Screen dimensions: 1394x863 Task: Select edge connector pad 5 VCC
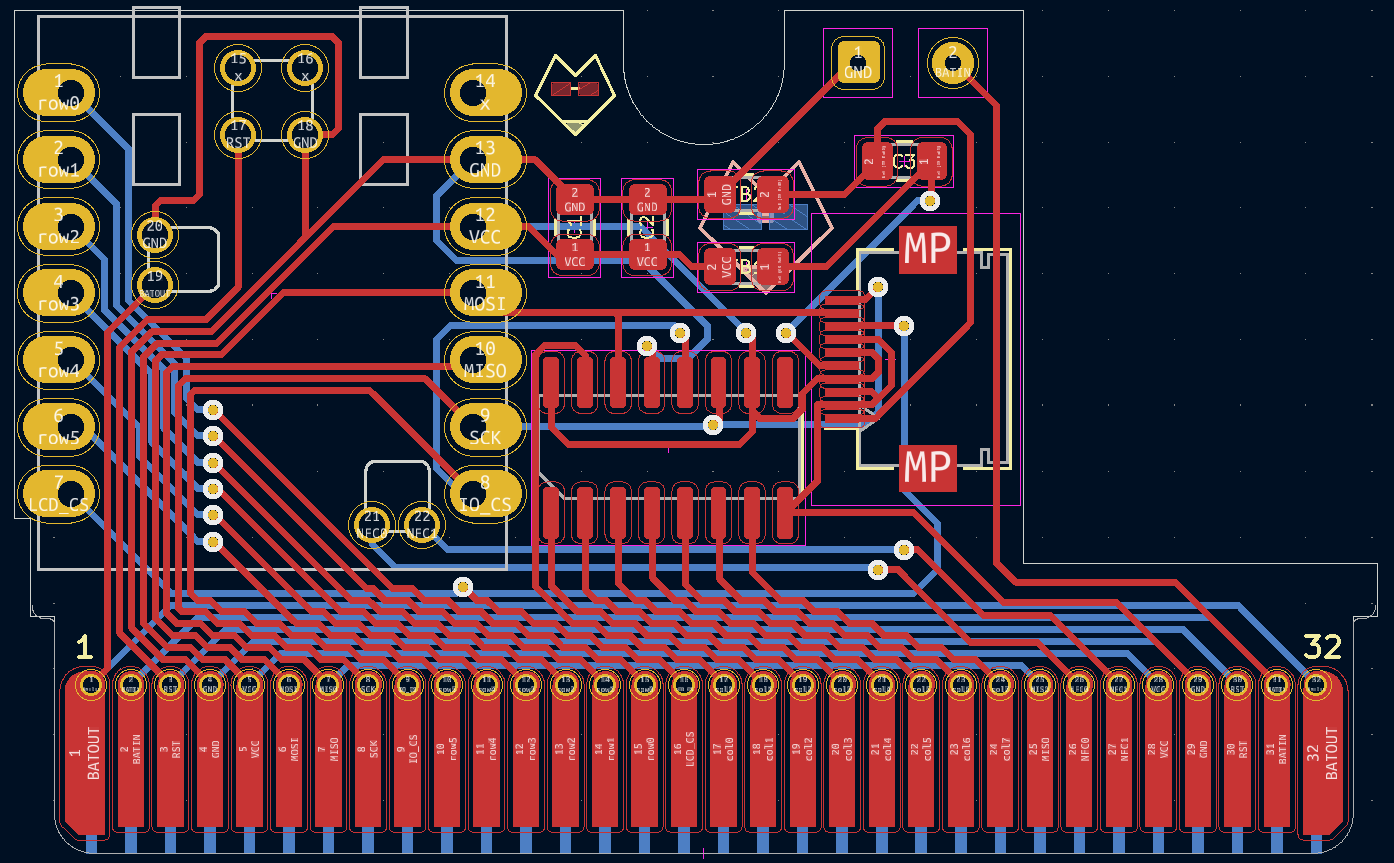tap(249, 752)
